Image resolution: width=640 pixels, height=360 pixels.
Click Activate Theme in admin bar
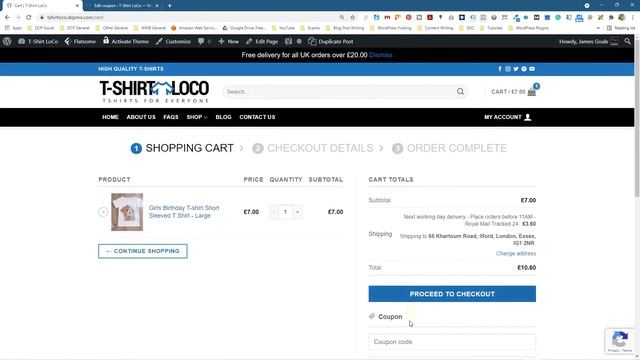(126, 41)
